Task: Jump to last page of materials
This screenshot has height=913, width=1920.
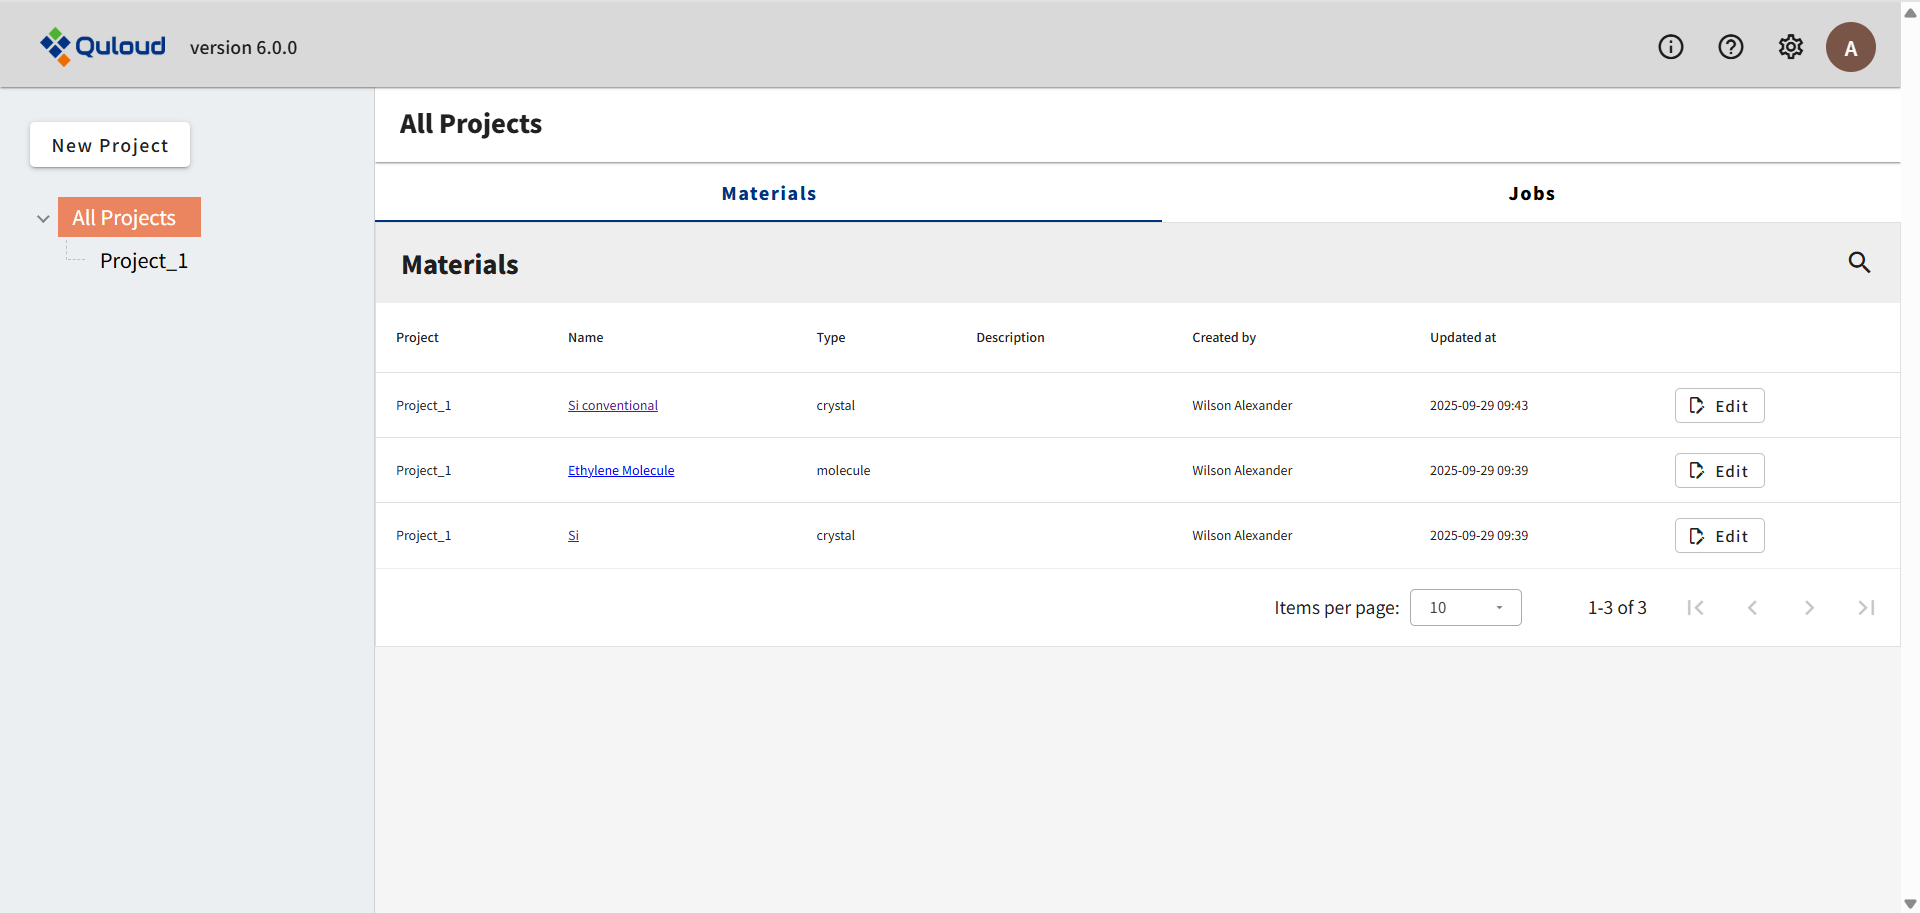Action: click(x=1865, y=608)
